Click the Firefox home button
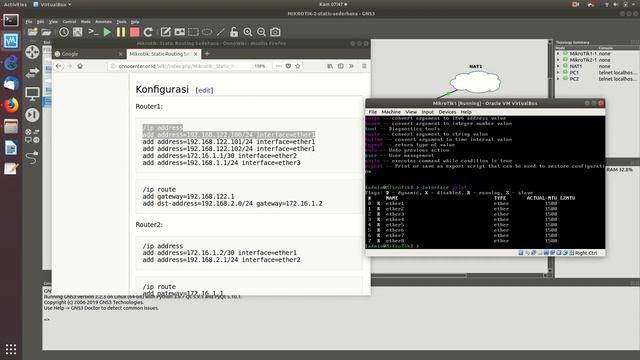This screenshot has width=640, height=360. [80, 66]
